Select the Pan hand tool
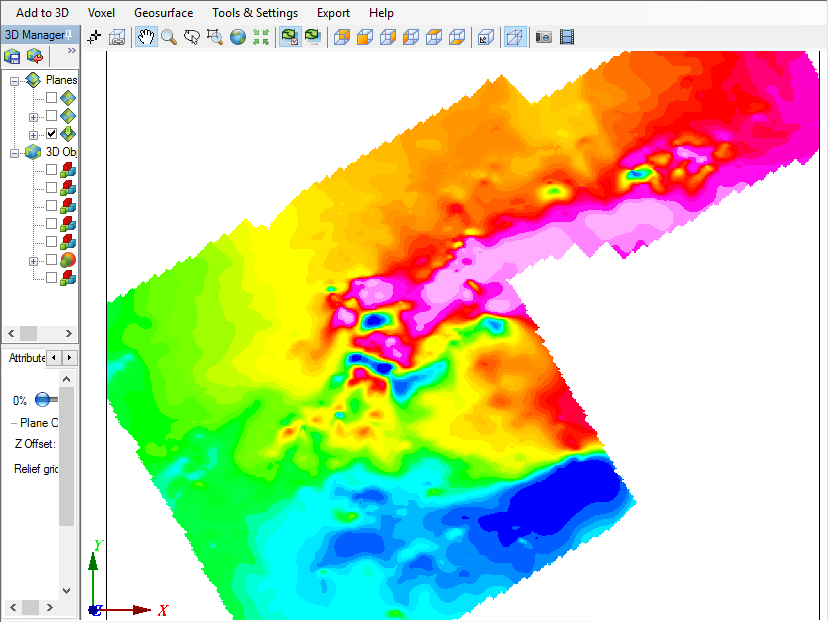The image size is (829, 622). (x=146, y=37)
